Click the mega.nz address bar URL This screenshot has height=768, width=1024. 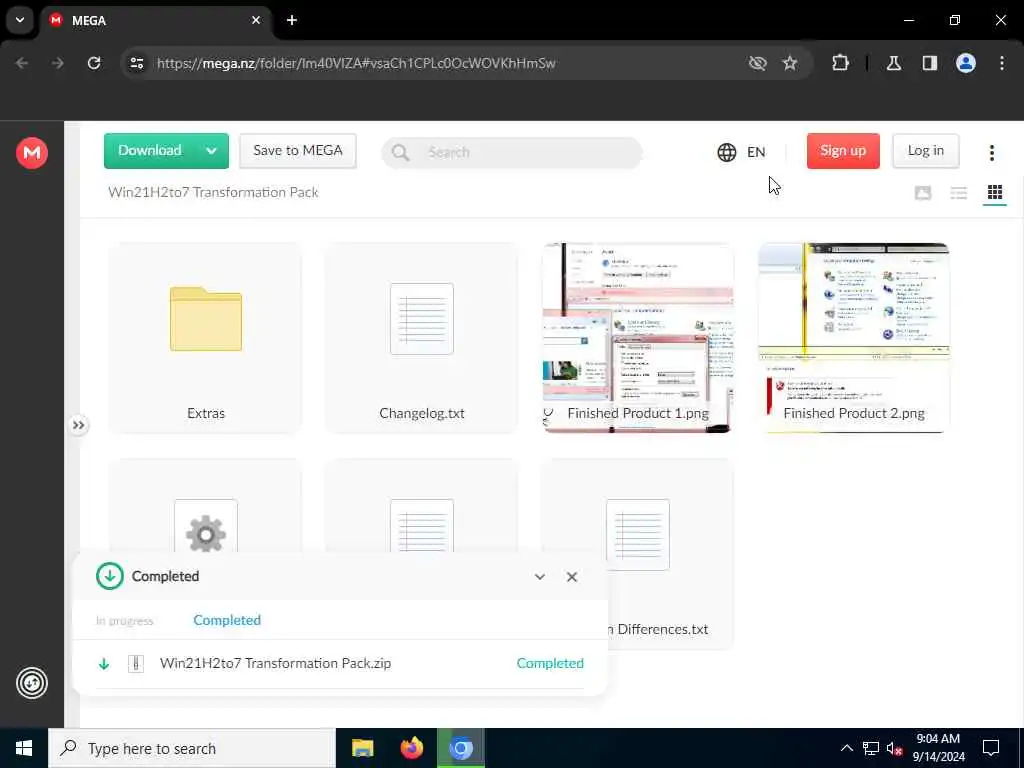(x=356, y=63)
